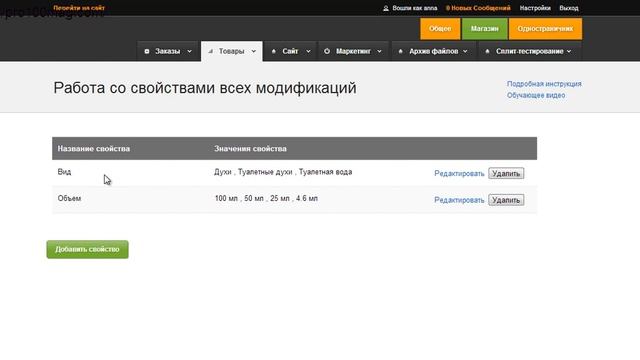Expand the Архив файлов dropdown arrow
Viewport: 640px width, 360px height.
(x=465, y=51)
